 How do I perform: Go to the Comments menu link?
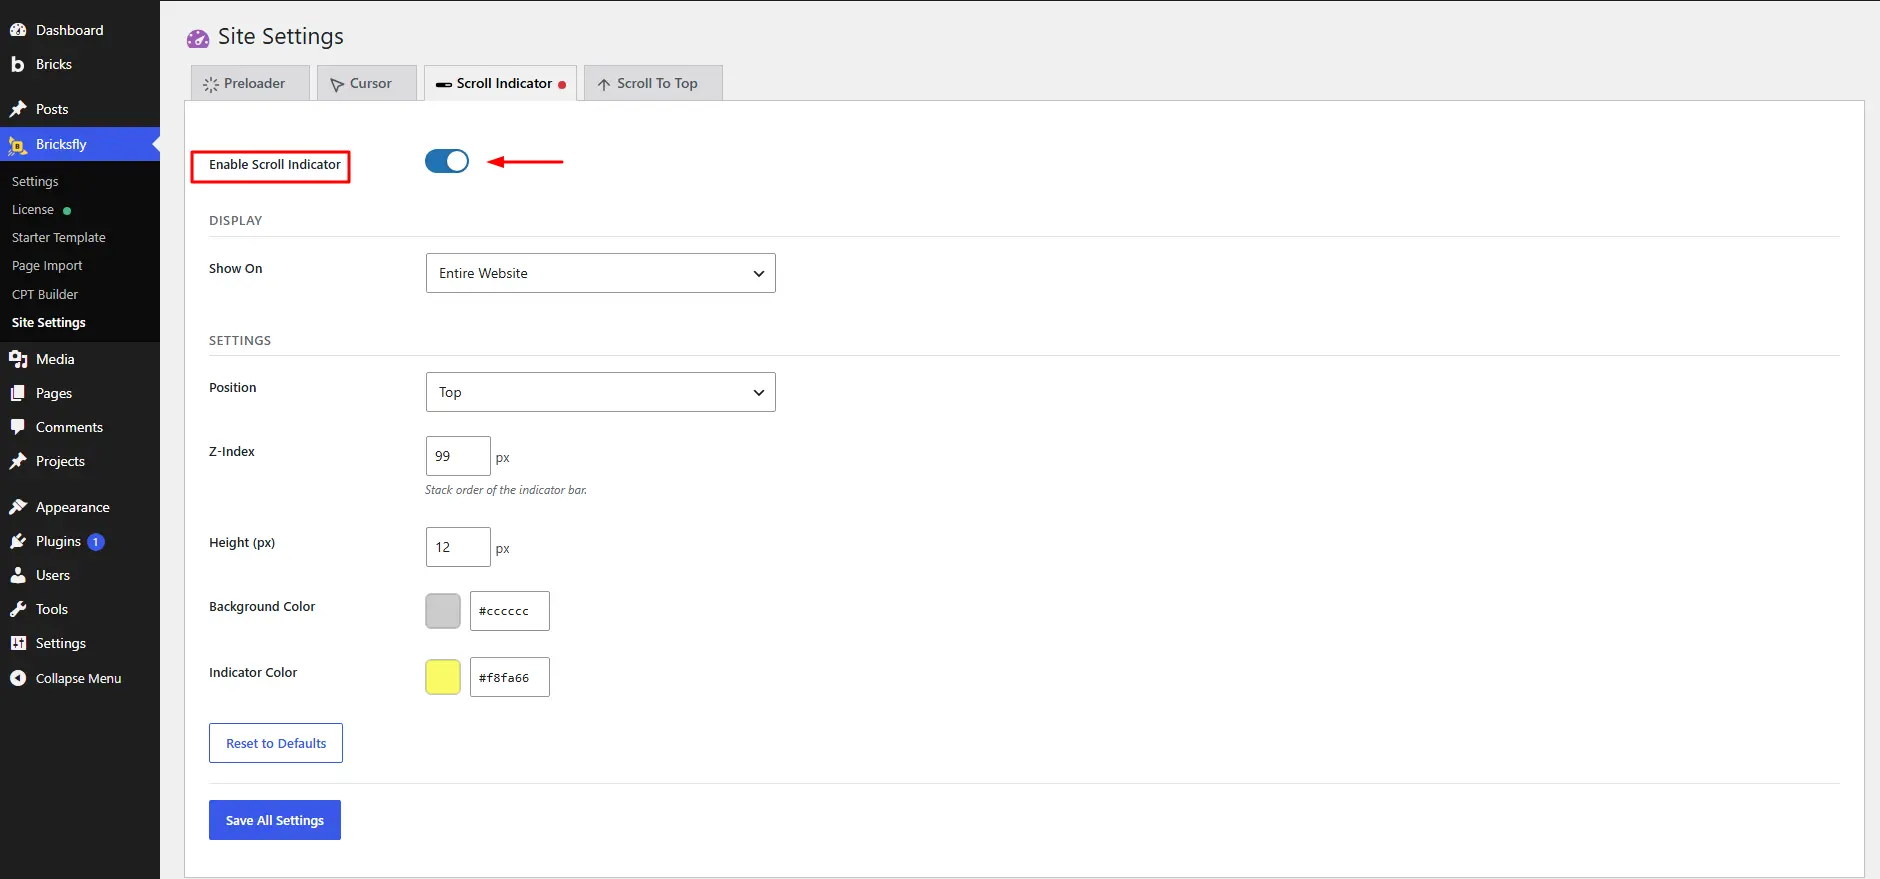point(69,427)
